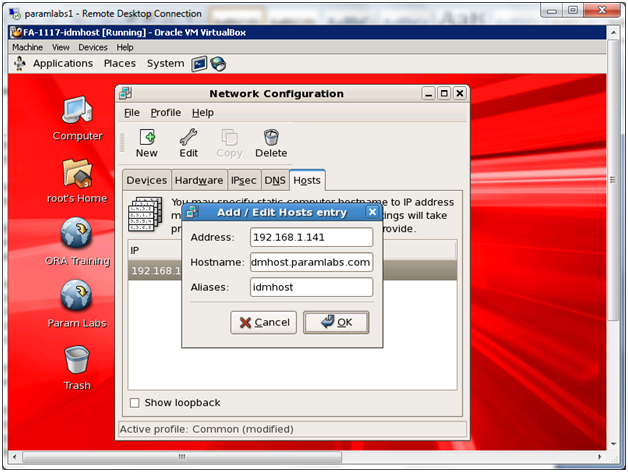Switch to the DNS tab
Viewport: 628px width, 472px height.
[x=275, y=180]
